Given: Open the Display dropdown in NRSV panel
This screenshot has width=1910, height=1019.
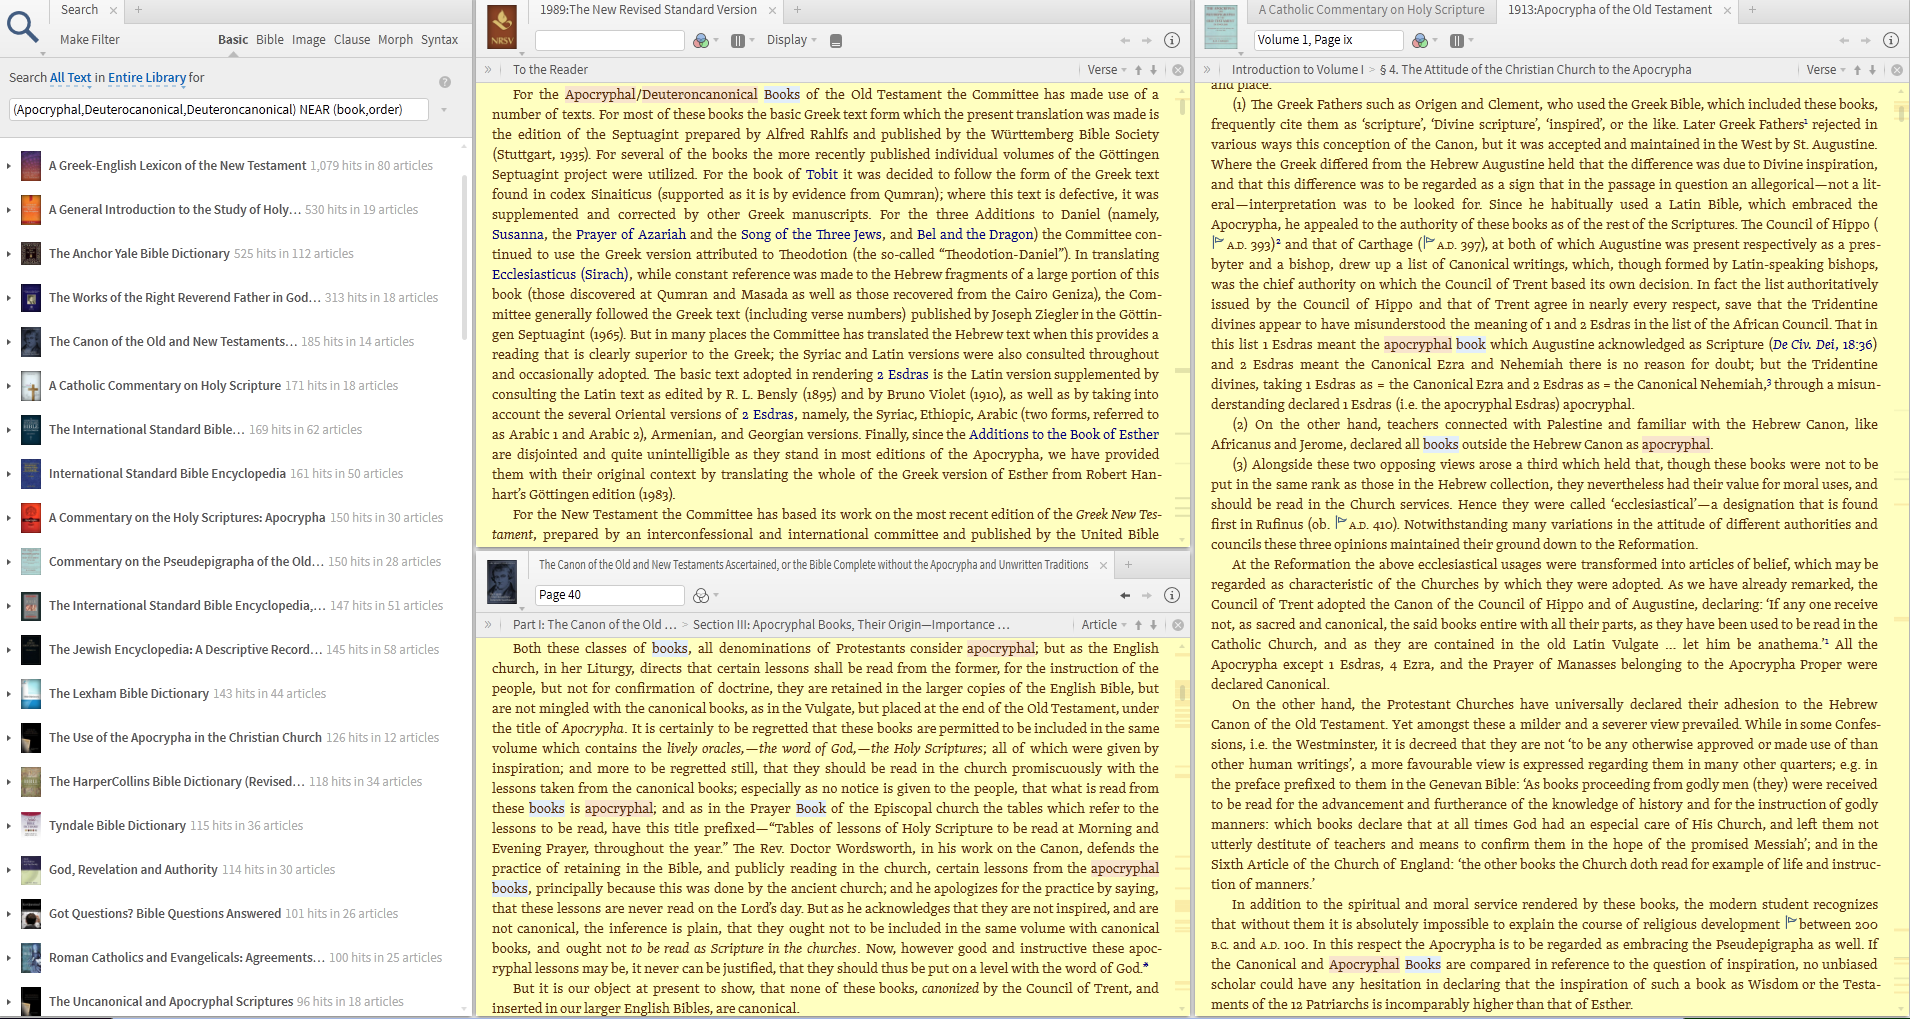Looking at the screenshot, I should pos(791,40).
